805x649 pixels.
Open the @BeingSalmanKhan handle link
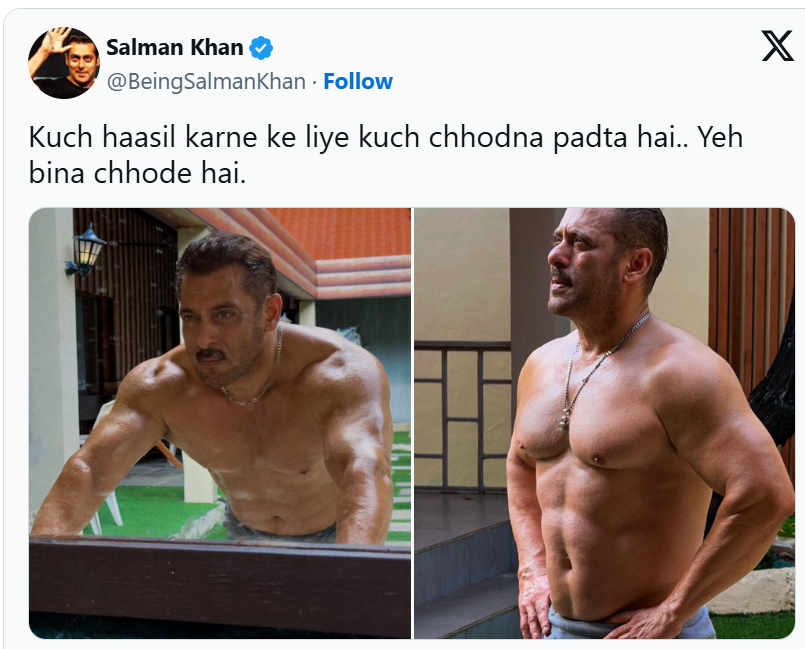206,82
